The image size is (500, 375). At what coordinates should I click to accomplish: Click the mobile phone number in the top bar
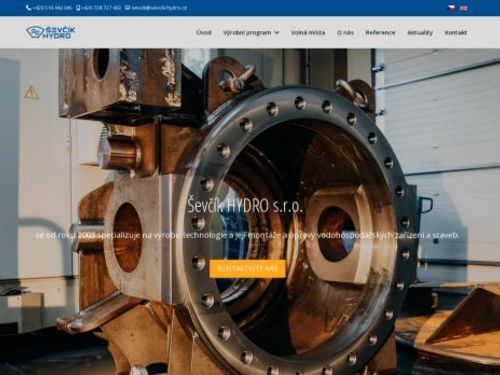(x=99, y=8)
